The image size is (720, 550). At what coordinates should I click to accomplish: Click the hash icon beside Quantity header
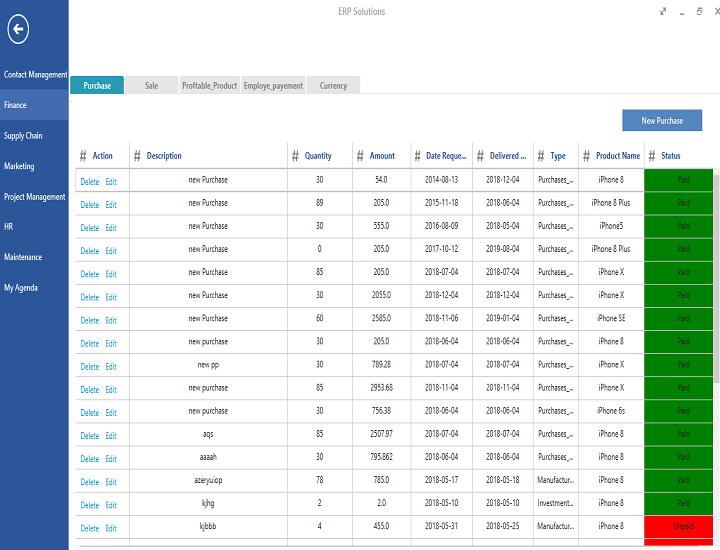tap(295, 156)
